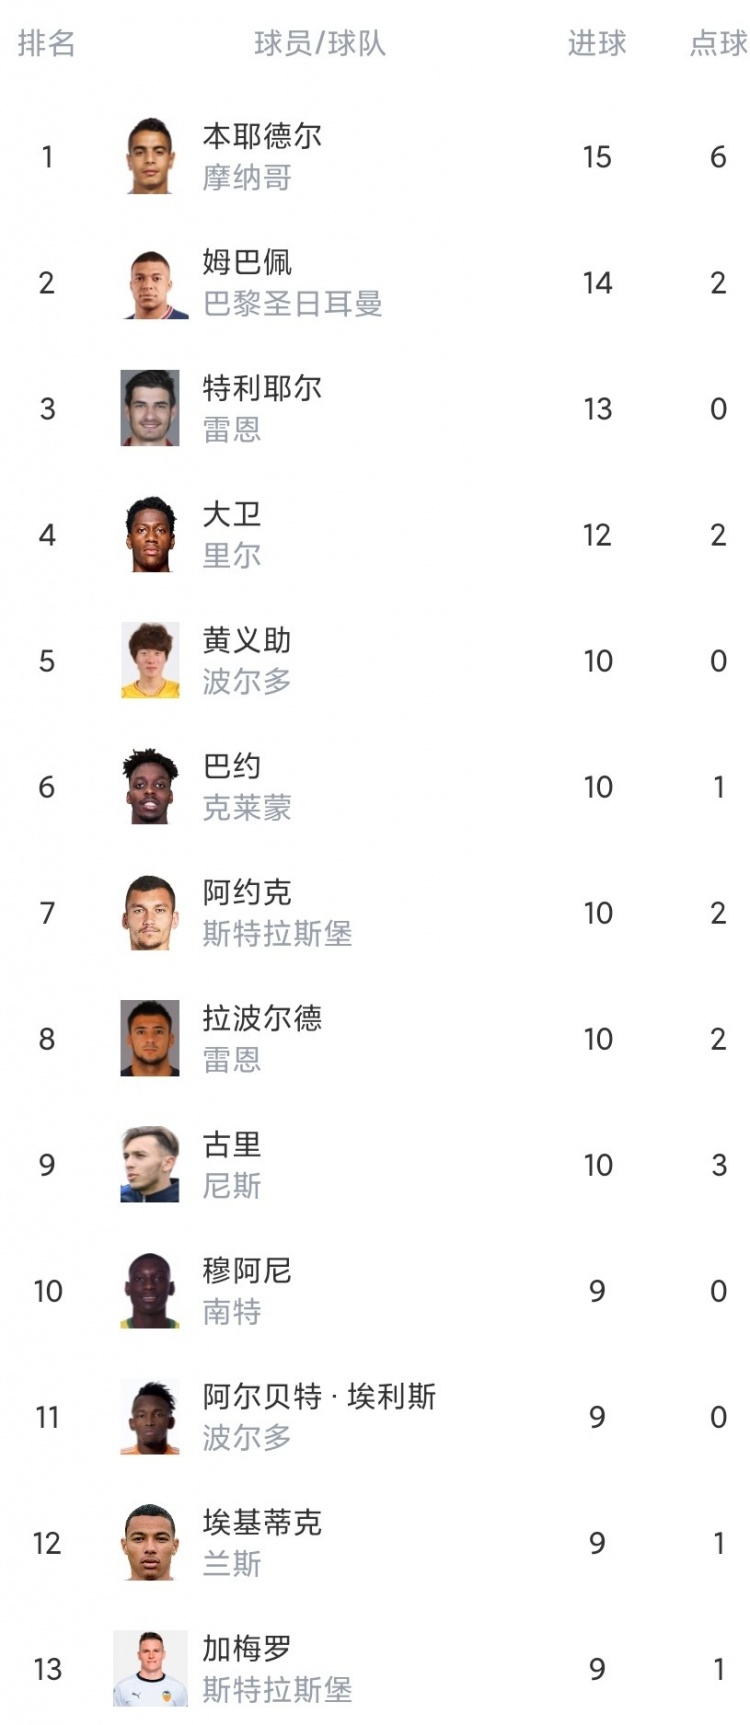Open the 巴黎圣日耳曼 team link
The height and width of the screenshot is (1725, 750).
292,304
